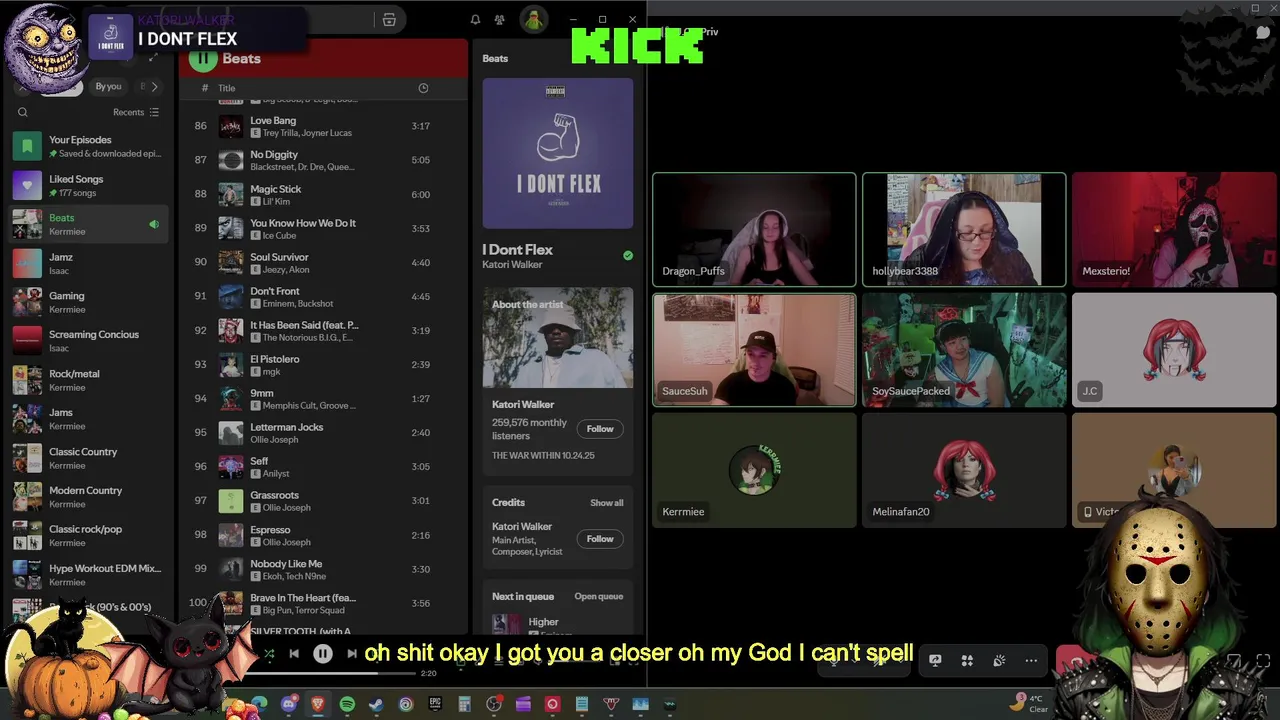Skip to next track

(x=351, y=654)
